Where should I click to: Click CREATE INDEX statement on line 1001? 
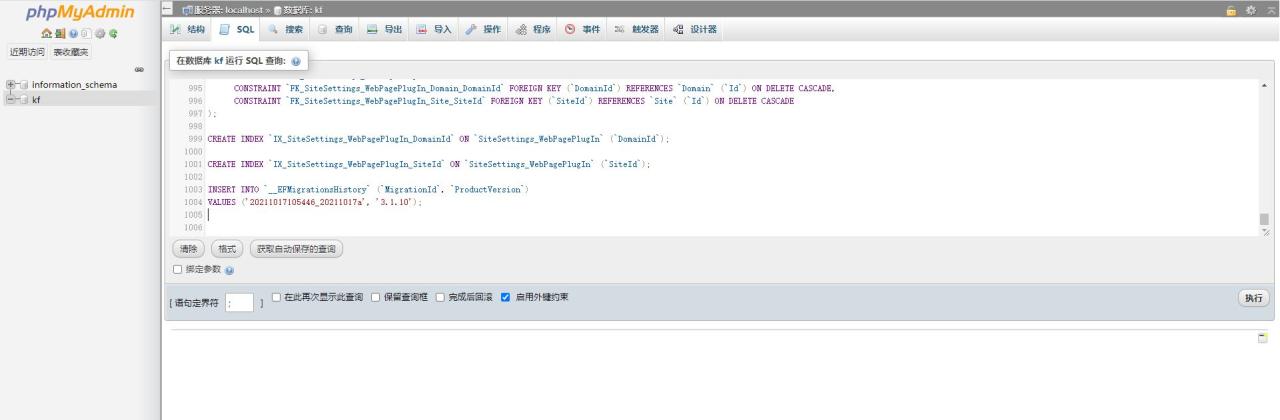(x=429, y=164)
